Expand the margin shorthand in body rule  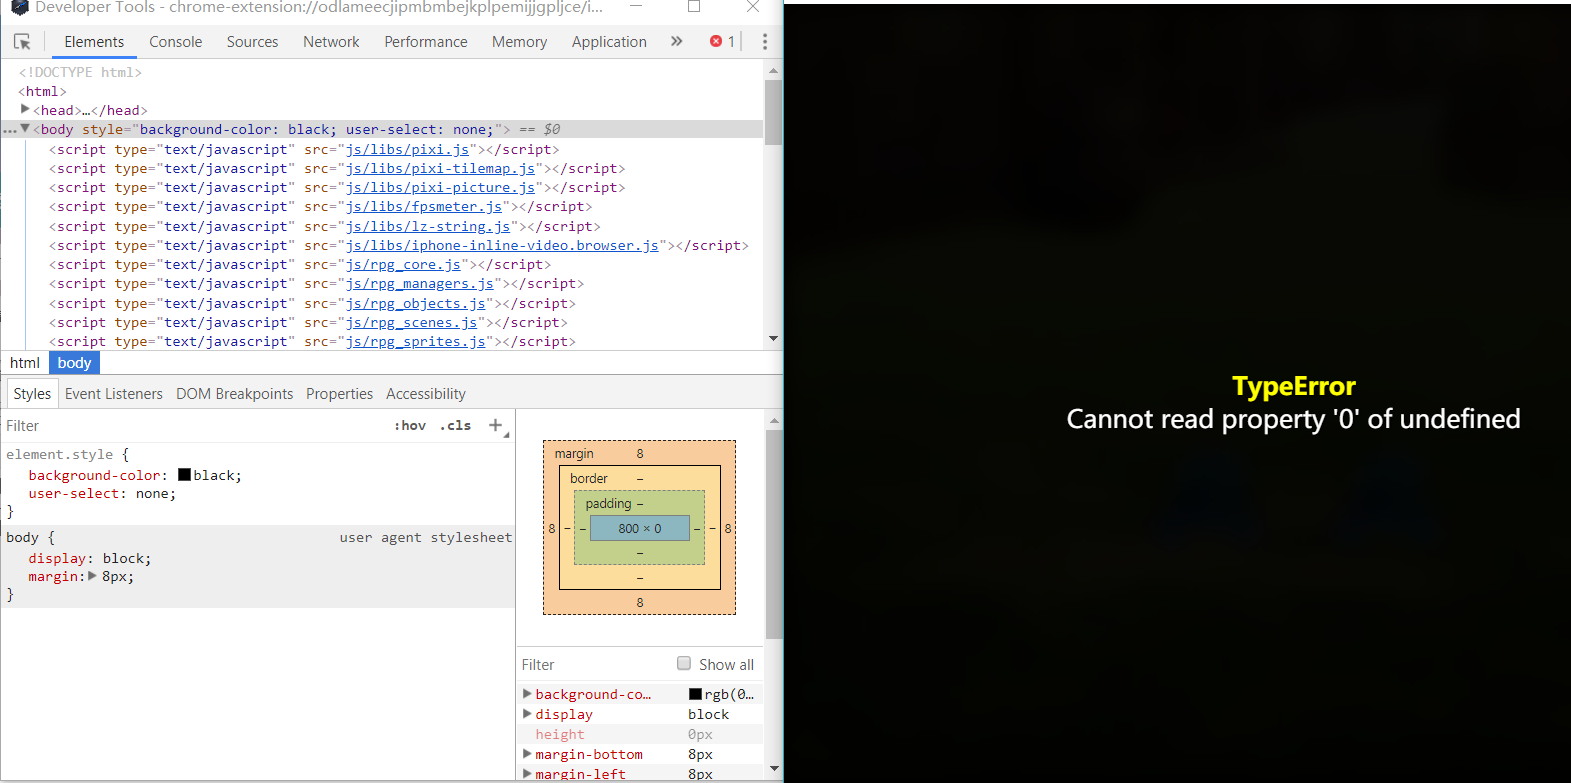click(92, 576)
